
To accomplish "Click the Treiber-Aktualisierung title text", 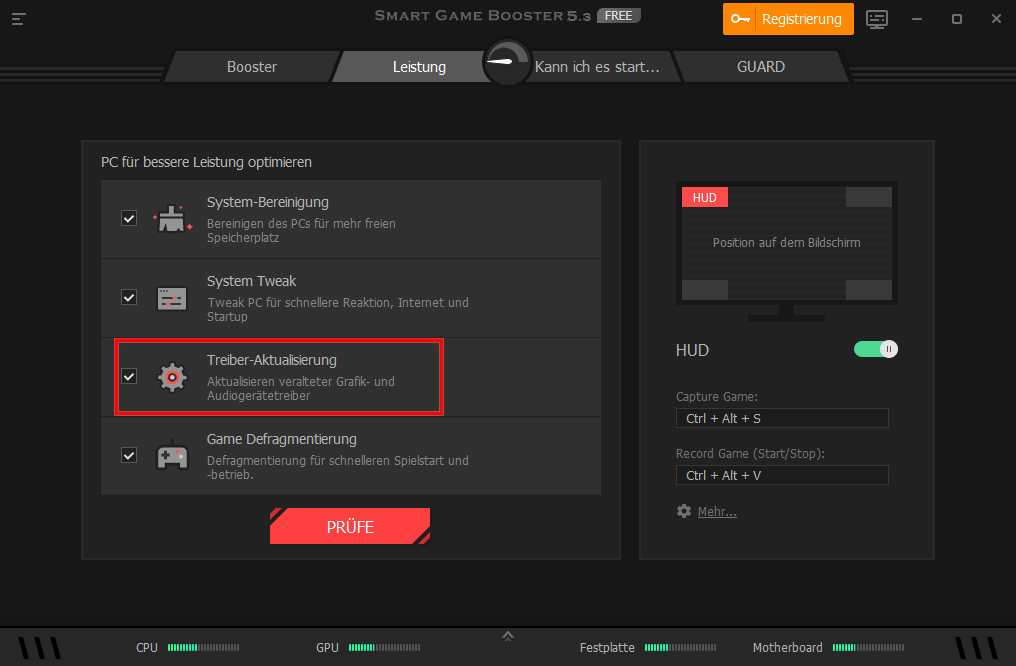I will [x=271, y=360].
